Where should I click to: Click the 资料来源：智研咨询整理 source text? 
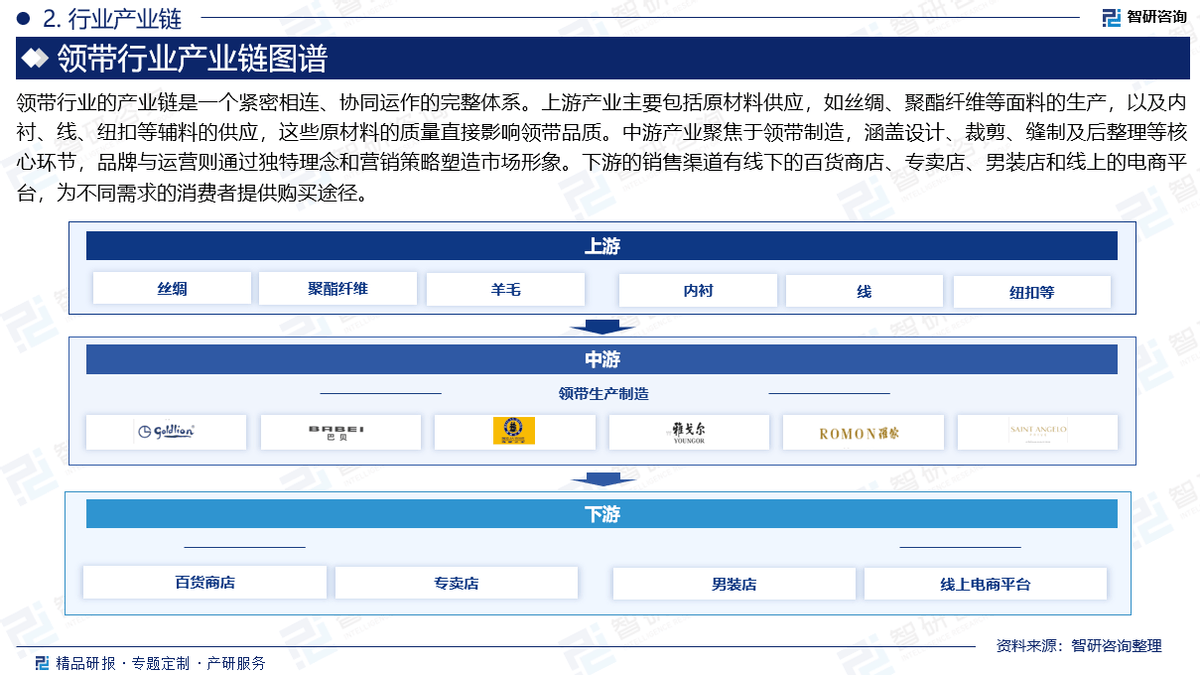tap(1078, 646)
